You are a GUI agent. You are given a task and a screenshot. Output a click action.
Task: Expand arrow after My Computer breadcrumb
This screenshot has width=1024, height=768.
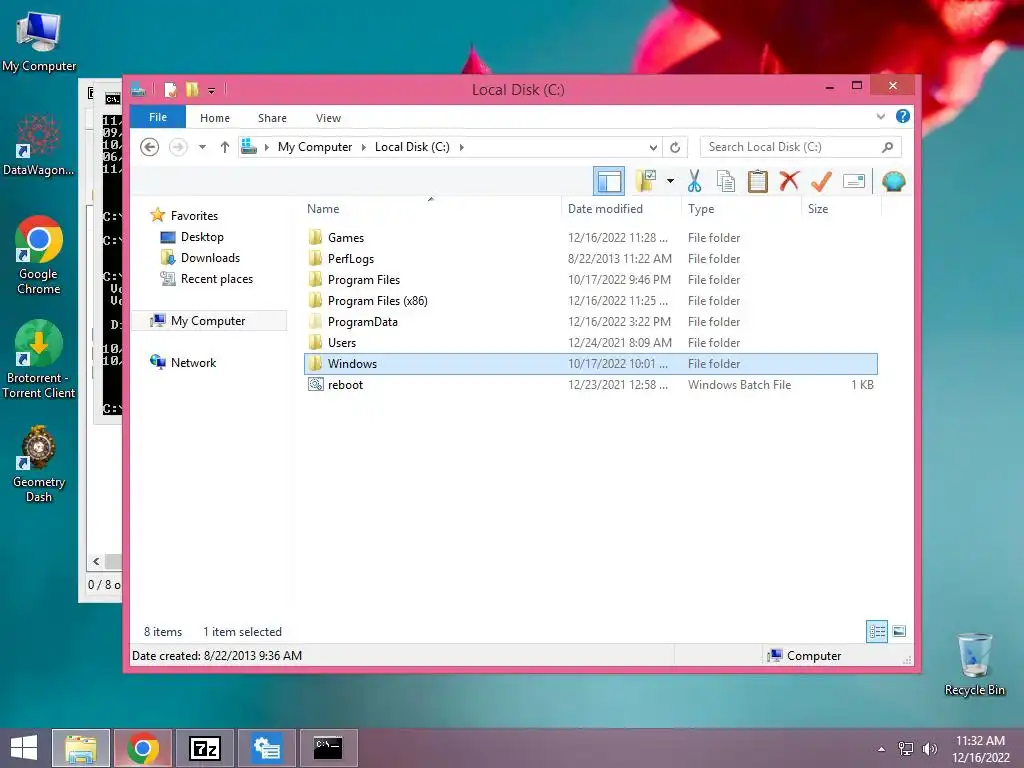click(364, 147)
